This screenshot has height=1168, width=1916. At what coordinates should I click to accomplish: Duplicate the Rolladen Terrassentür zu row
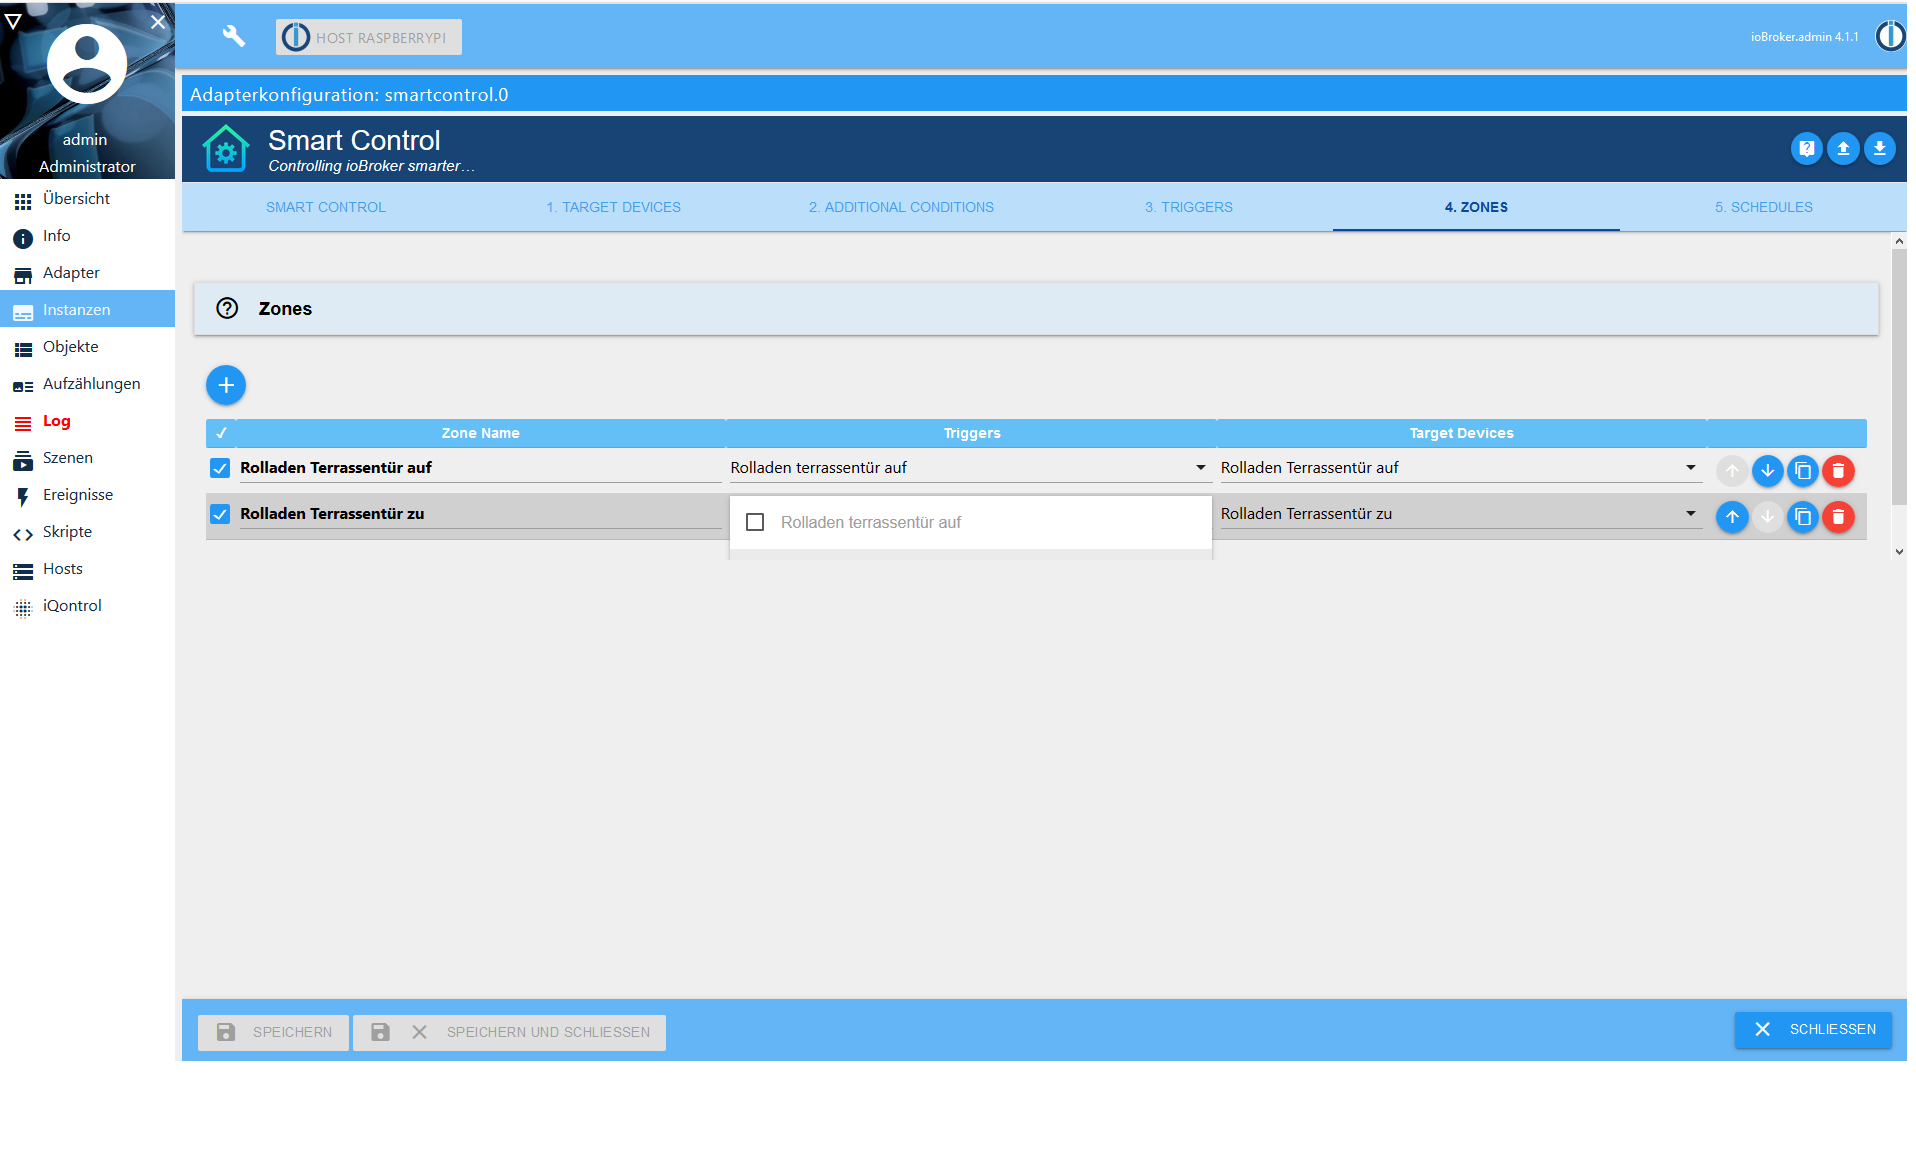coord(1802,517)
